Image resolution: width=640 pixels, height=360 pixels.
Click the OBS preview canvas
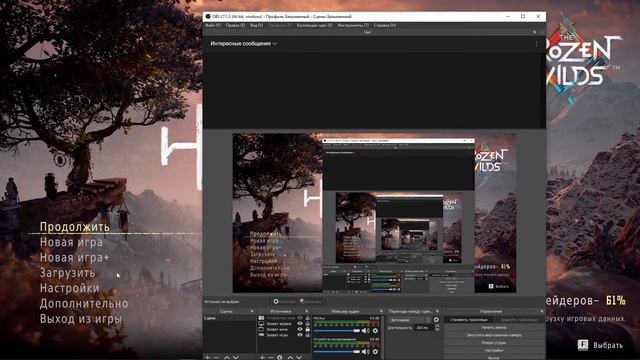374,213
